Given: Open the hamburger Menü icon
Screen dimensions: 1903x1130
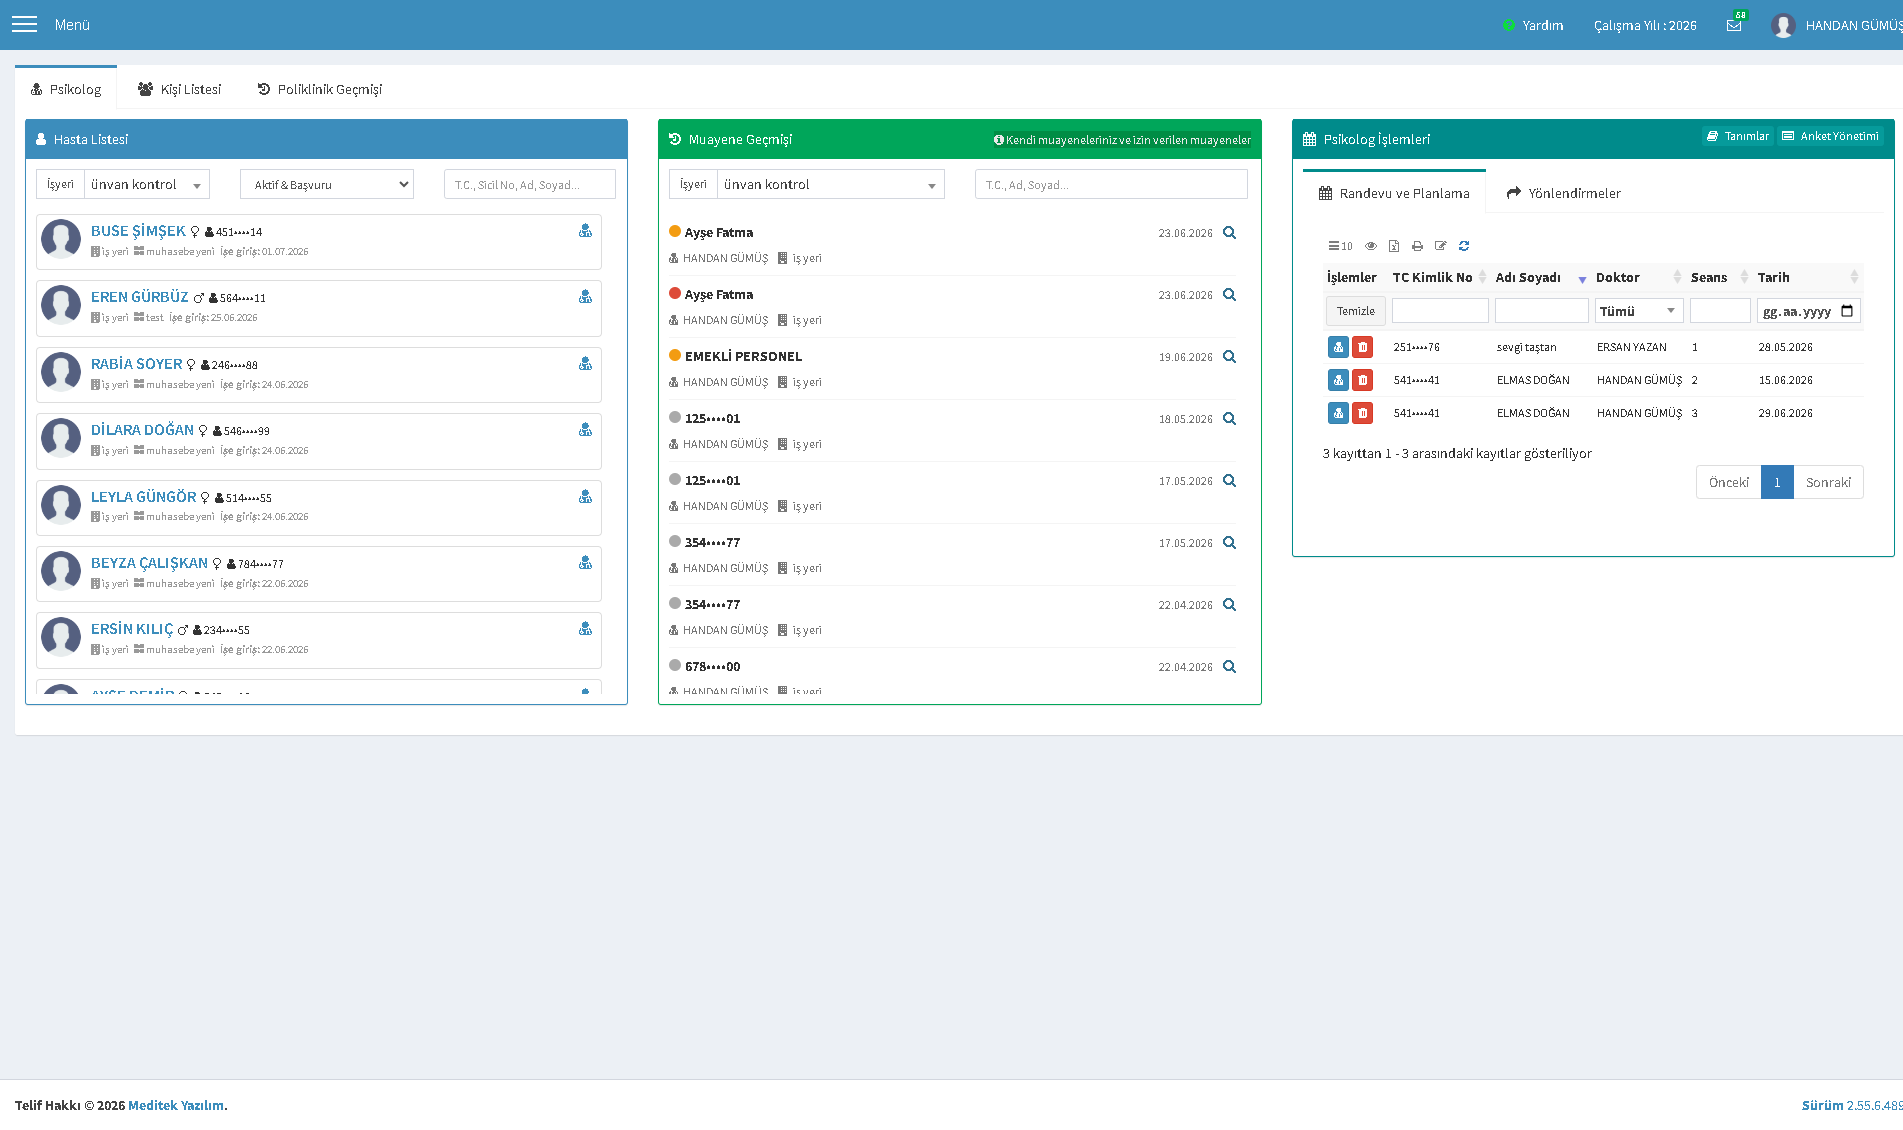Looking at the screenshot, I should click(24, 25).
